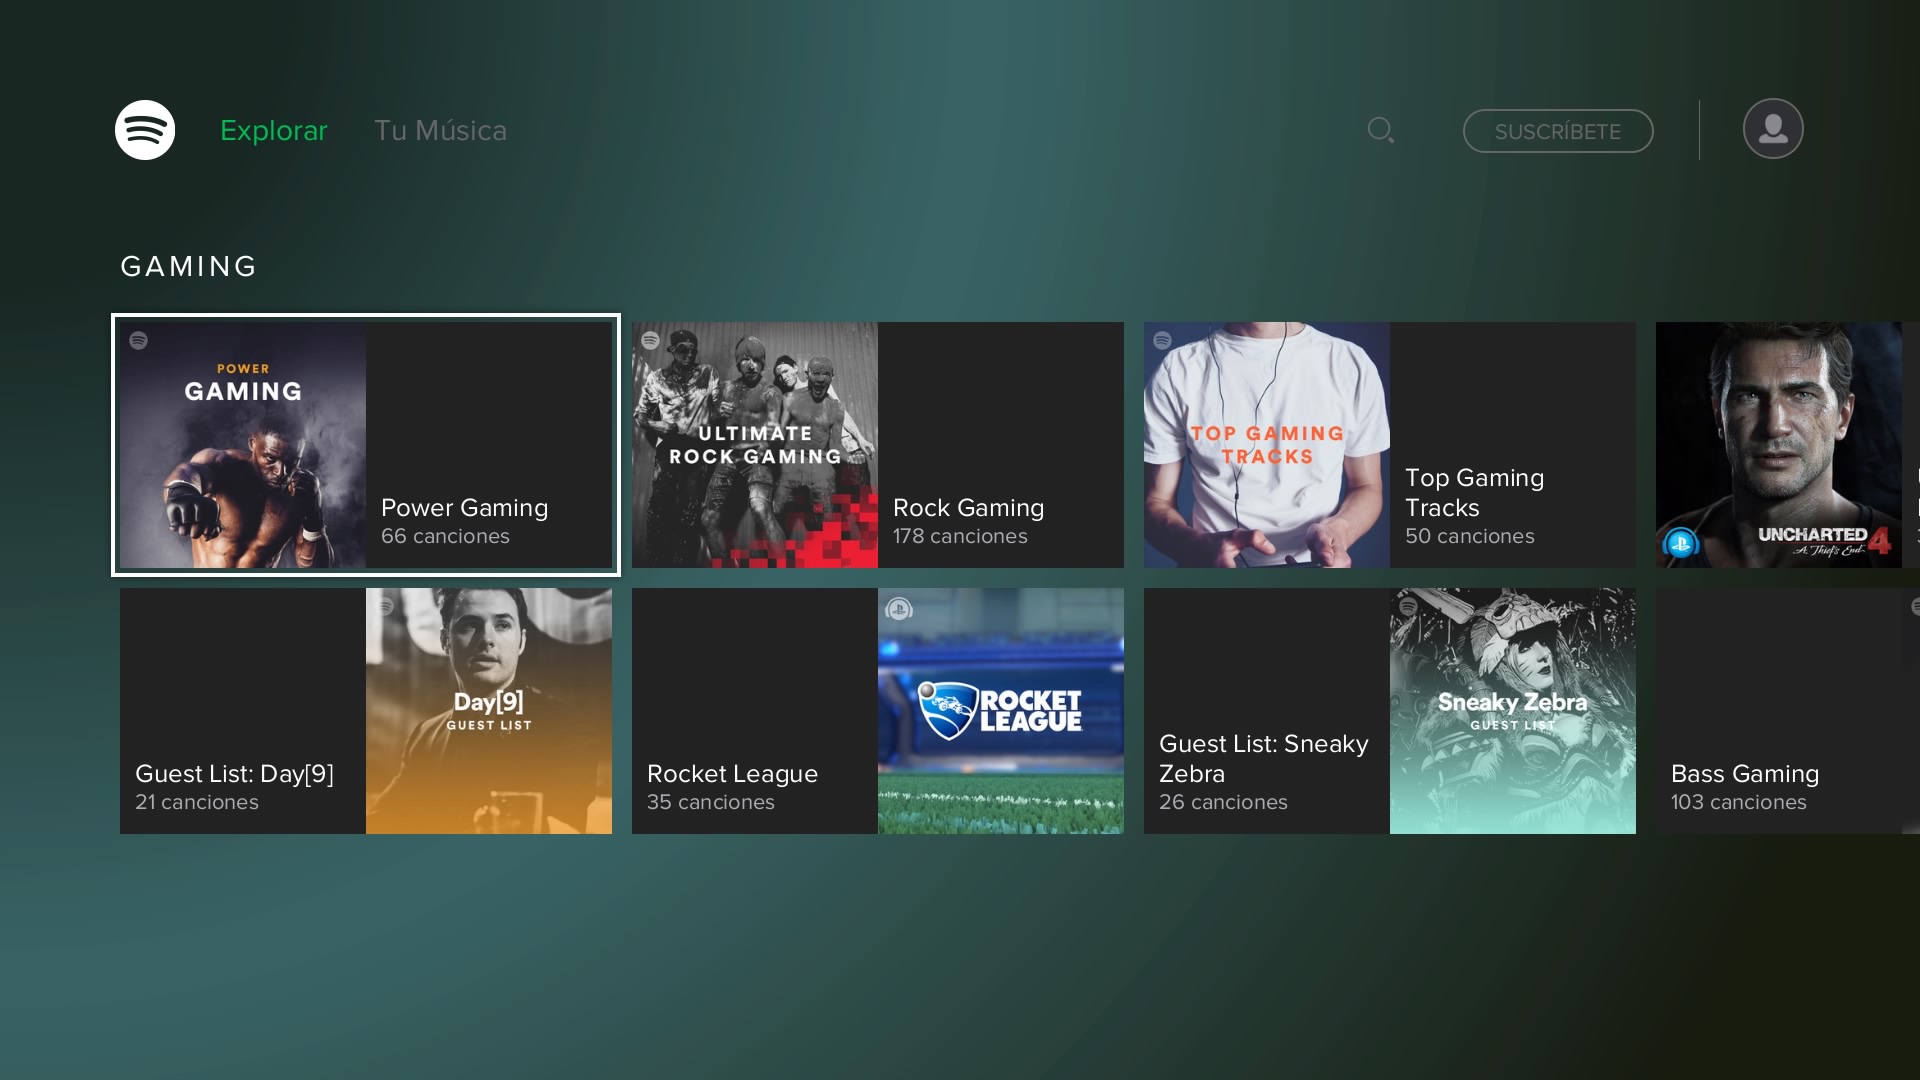Select the Top Gaming Tracks title text

(1474, 493)
